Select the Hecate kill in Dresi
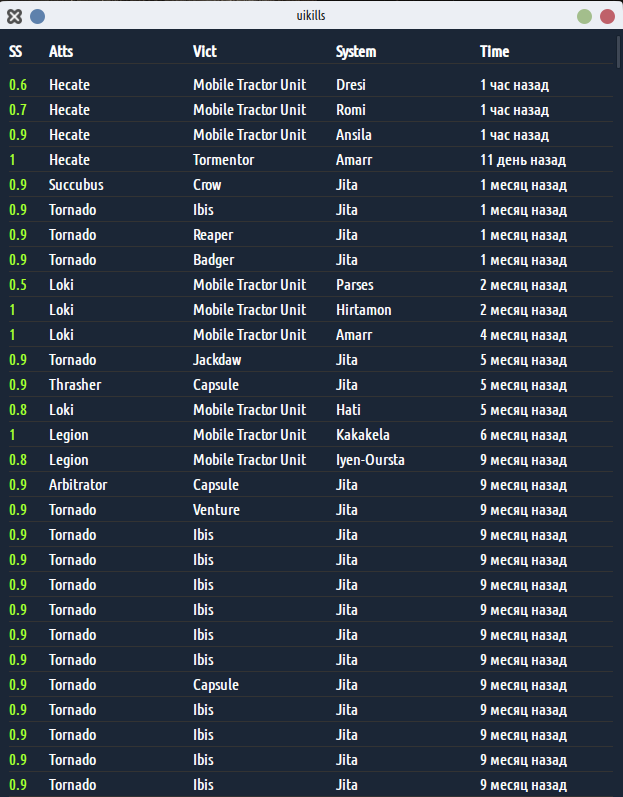 311,84
